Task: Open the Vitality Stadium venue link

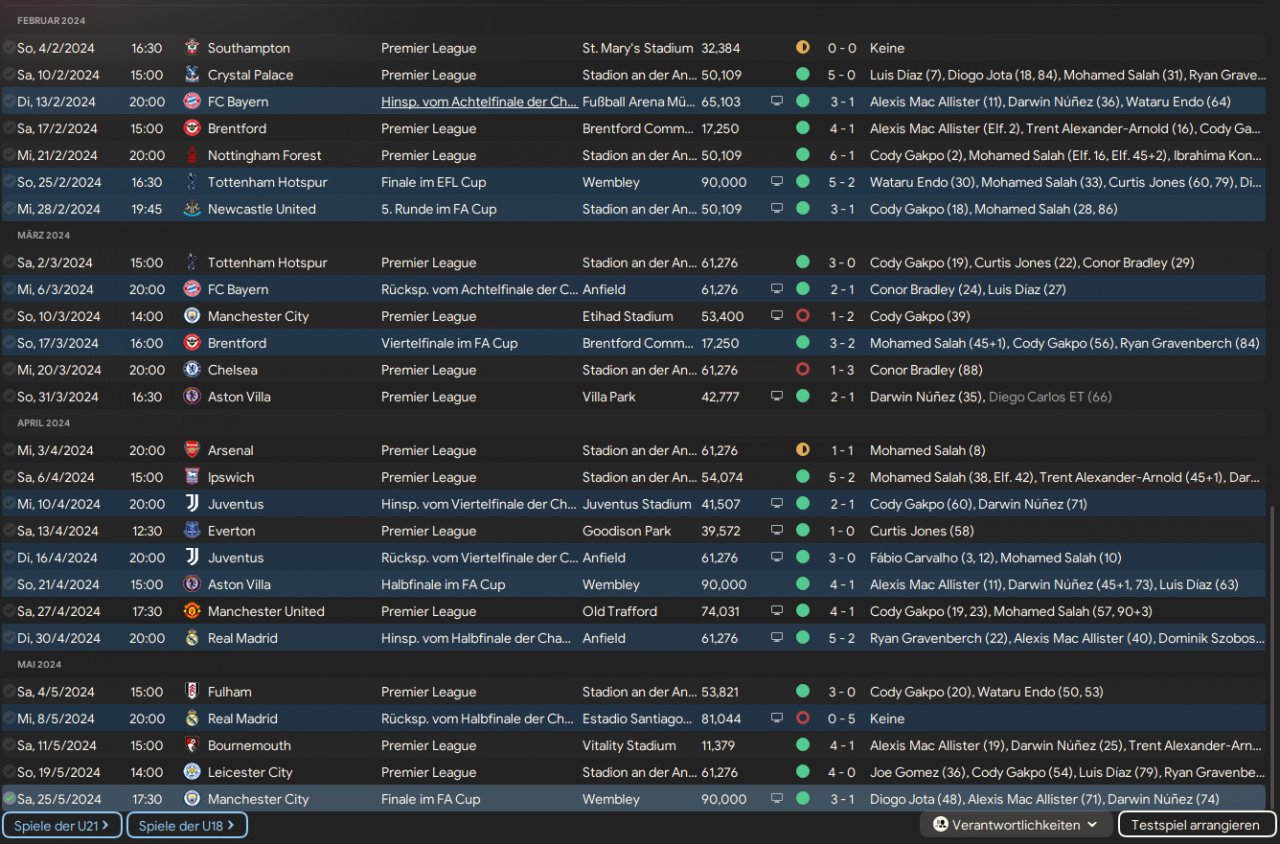Action: [629, 745]
